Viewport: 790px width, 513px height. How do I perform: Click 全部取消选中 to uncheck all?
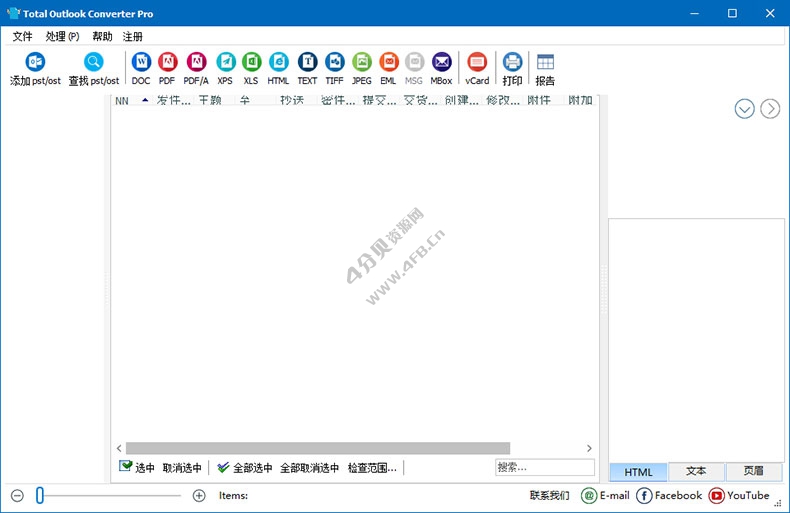[x=309, y=468]
